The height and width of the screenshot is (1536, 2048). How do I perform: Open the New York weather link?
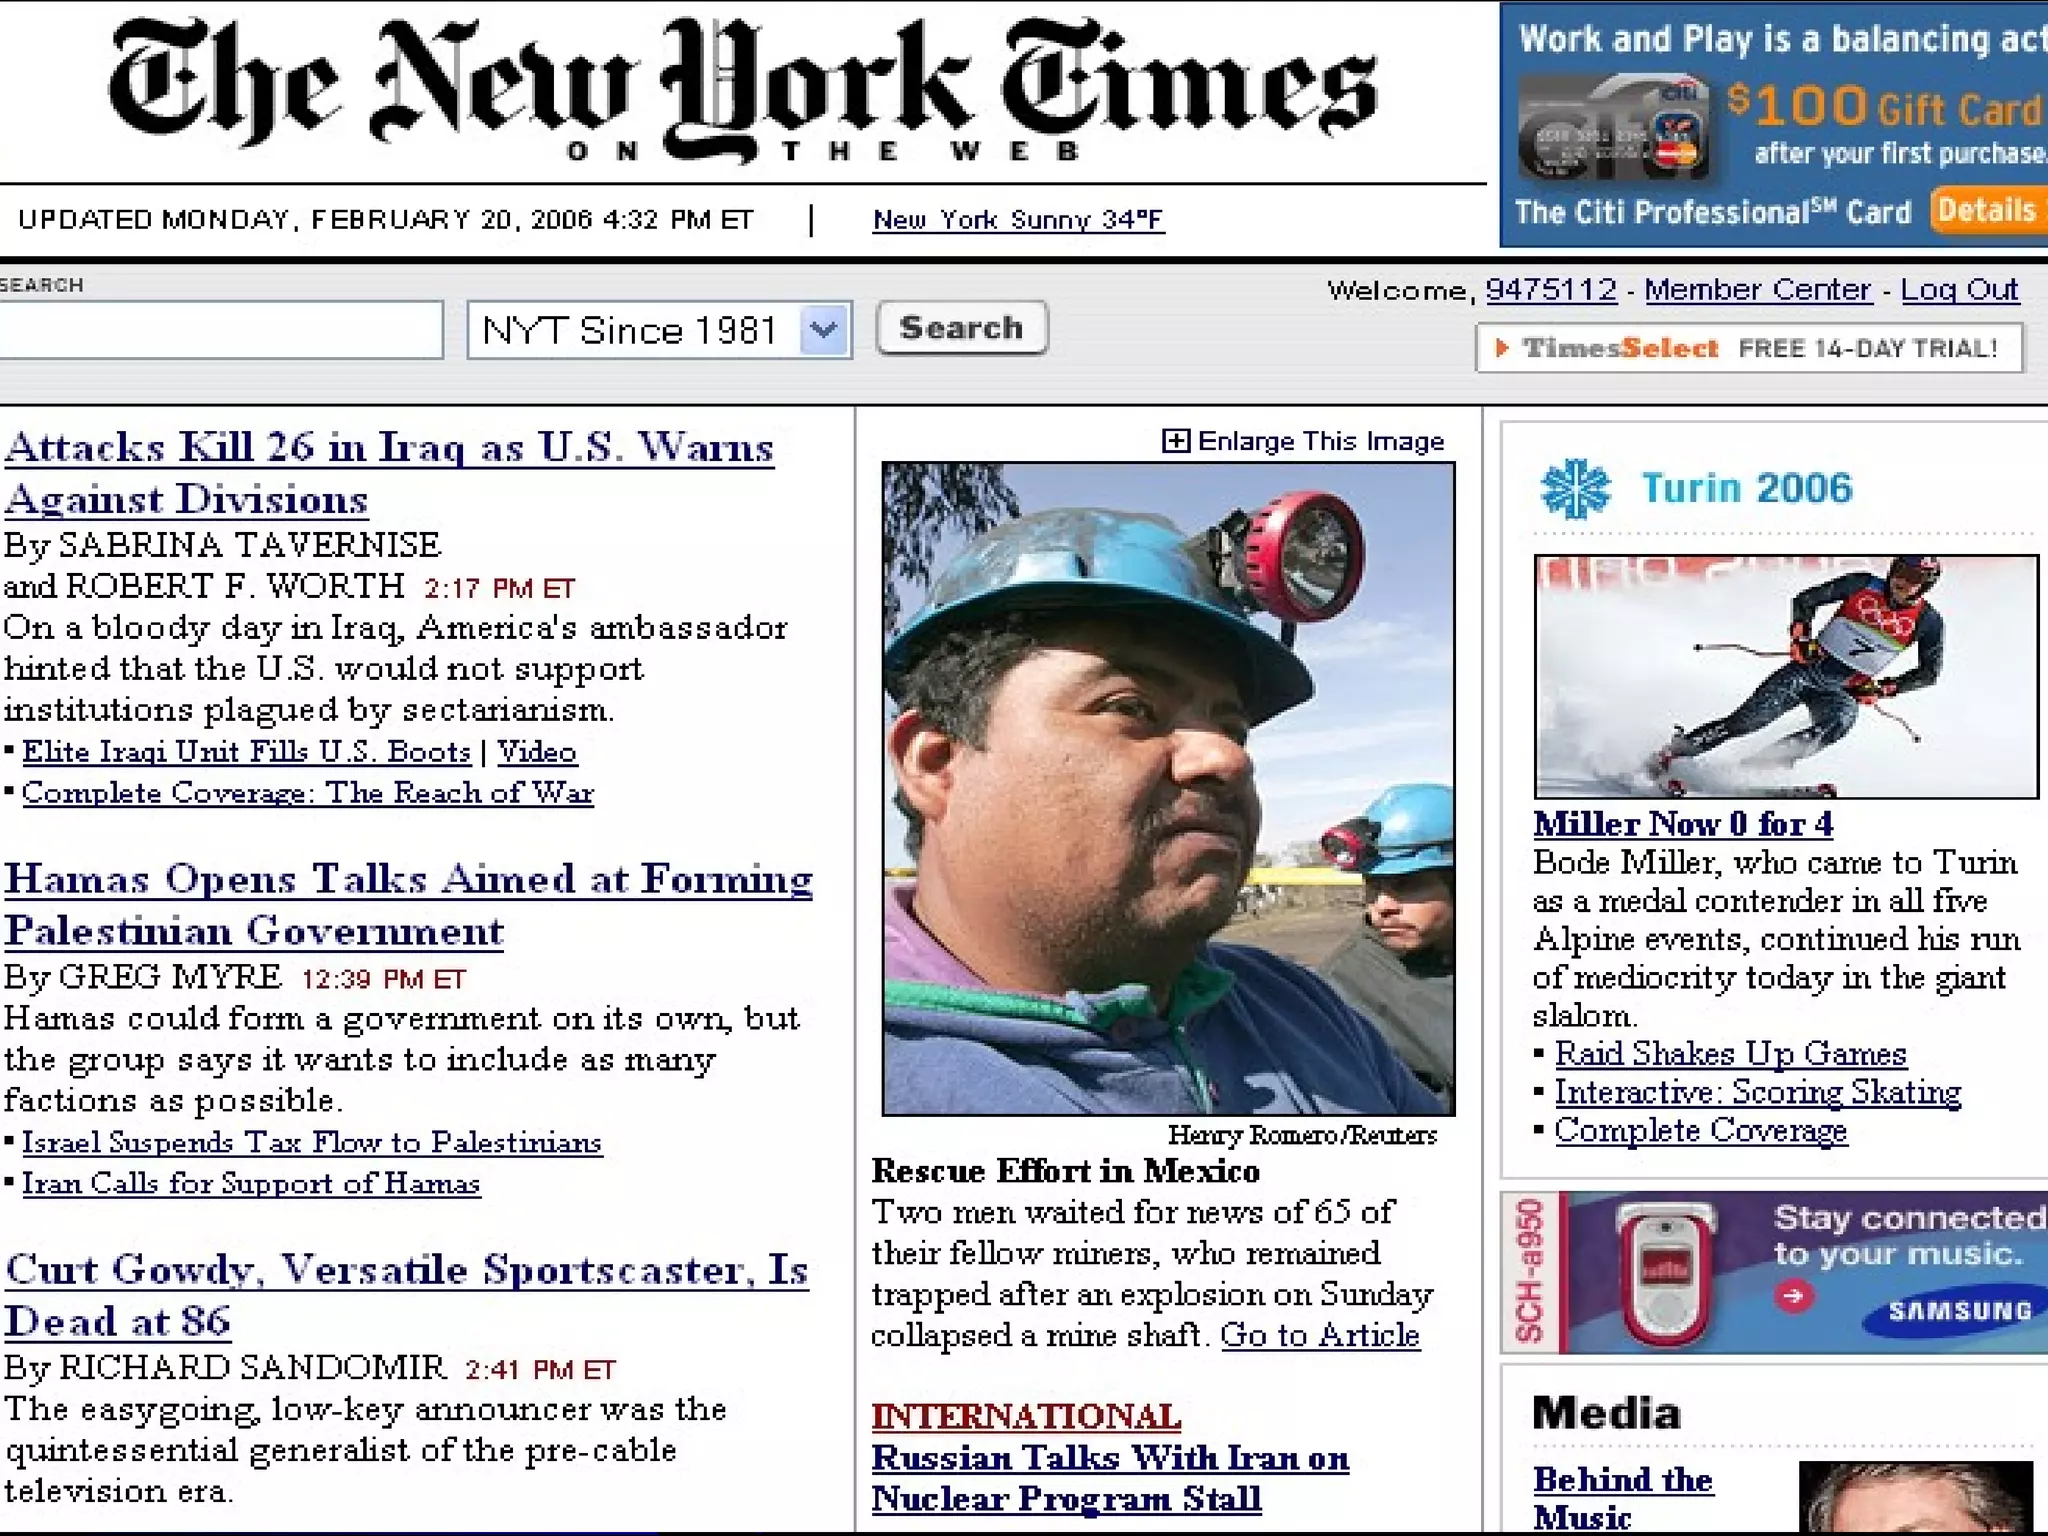click(1018, 220)
